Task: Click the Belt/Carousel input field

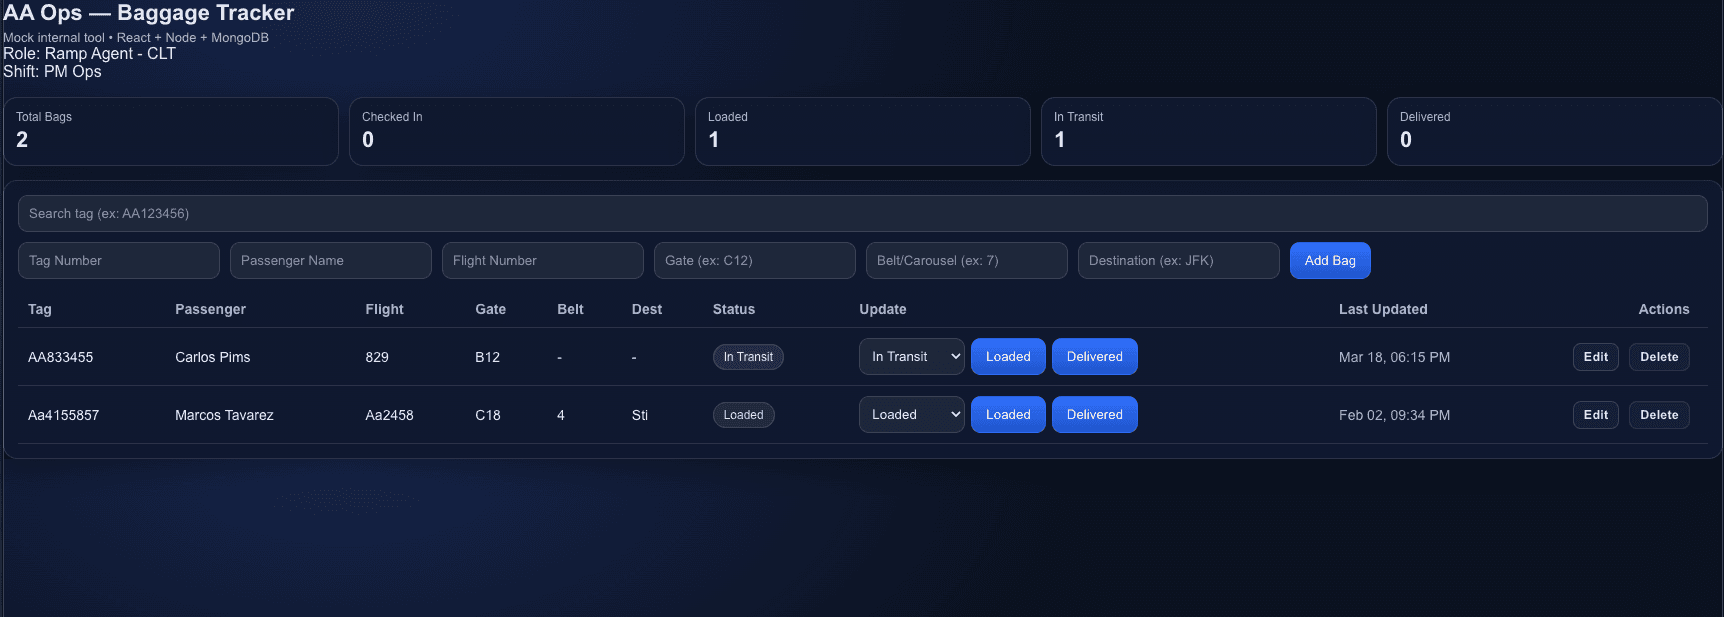Action: 967,260
